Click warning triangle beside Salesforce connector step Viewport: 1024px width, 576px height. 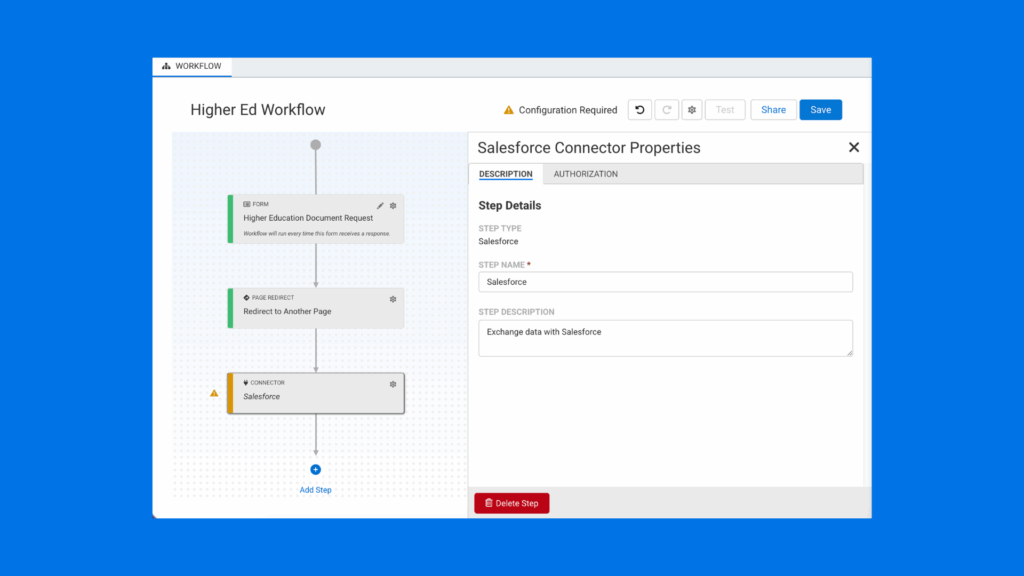click(x=214, y=393)
